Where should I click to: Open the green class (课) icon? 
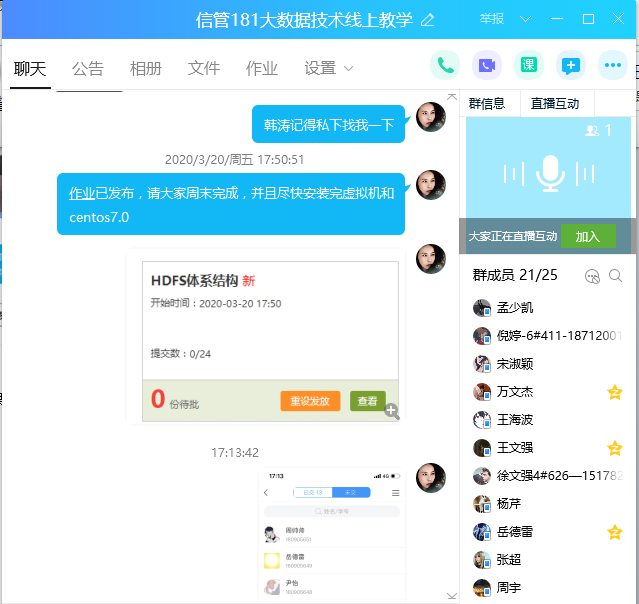pos(529,66)
